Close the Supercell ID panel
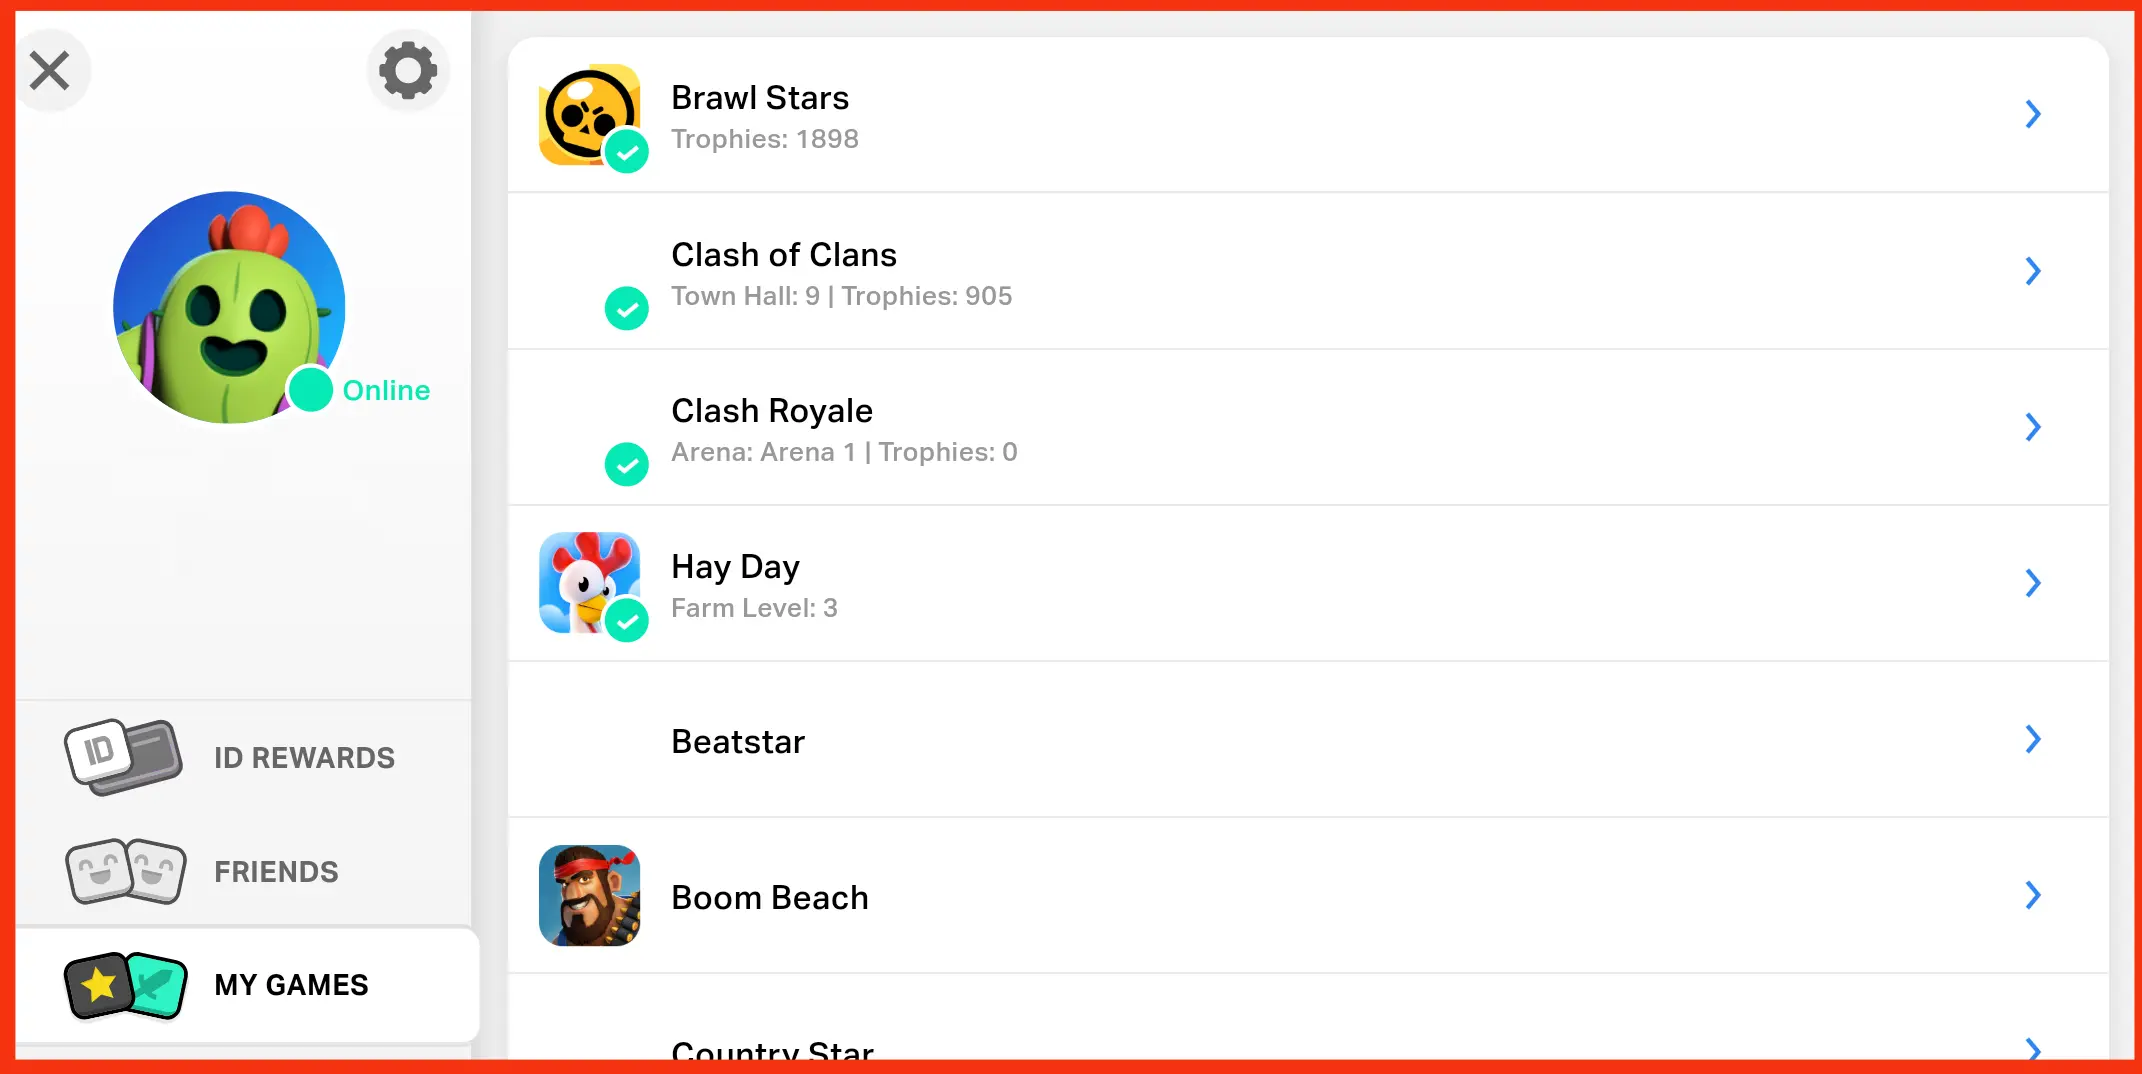 tap(50, 70)
